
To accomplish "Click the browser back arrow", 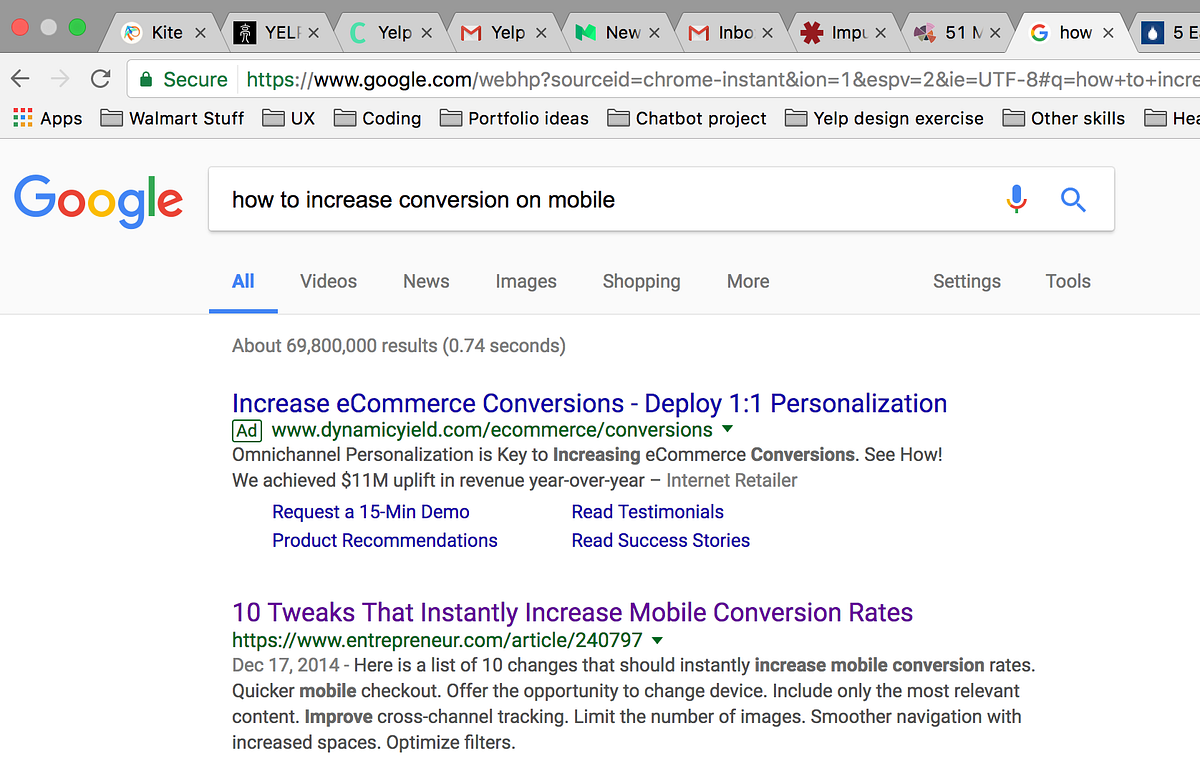I will 21,79.
